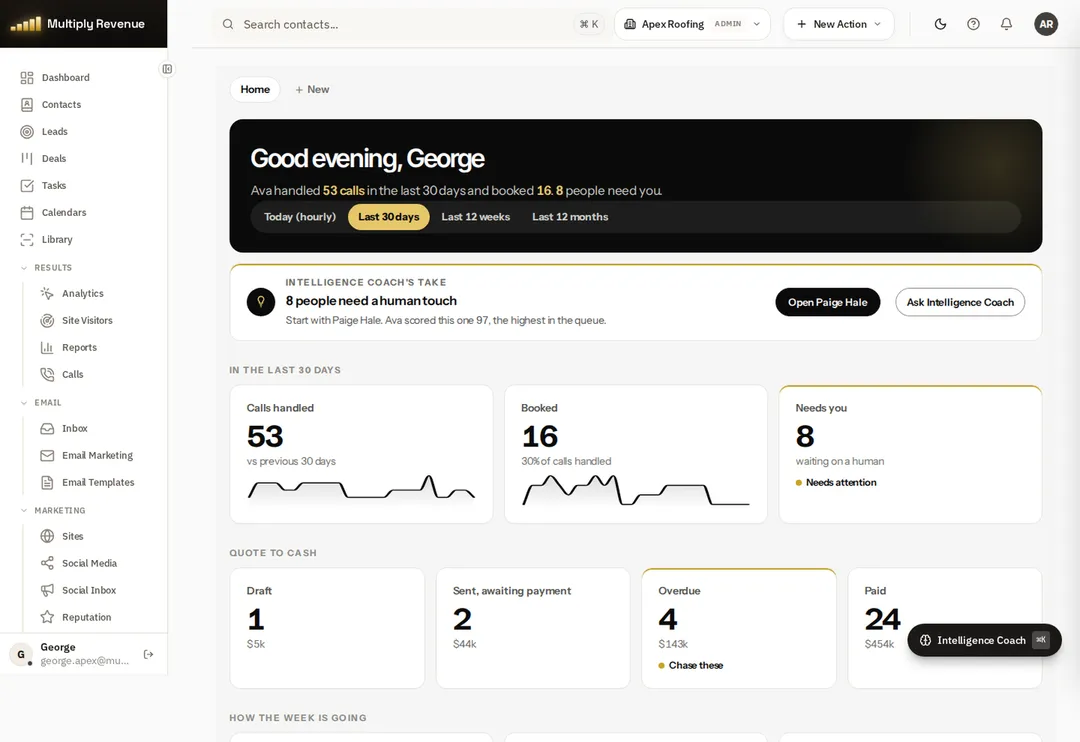Open the Sites globe icon

(x=47, y=536)
